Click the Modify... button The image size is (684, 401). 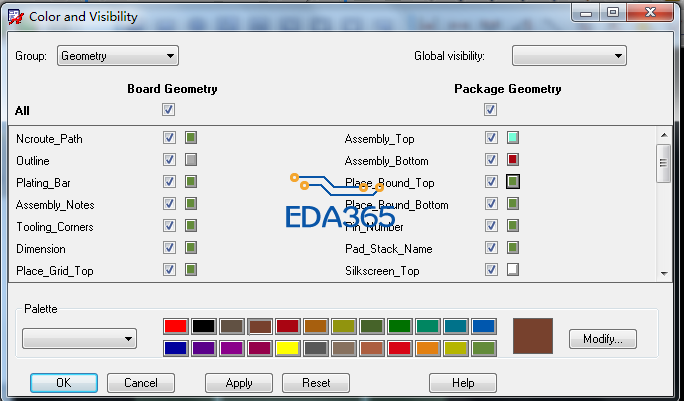point(603,339)
